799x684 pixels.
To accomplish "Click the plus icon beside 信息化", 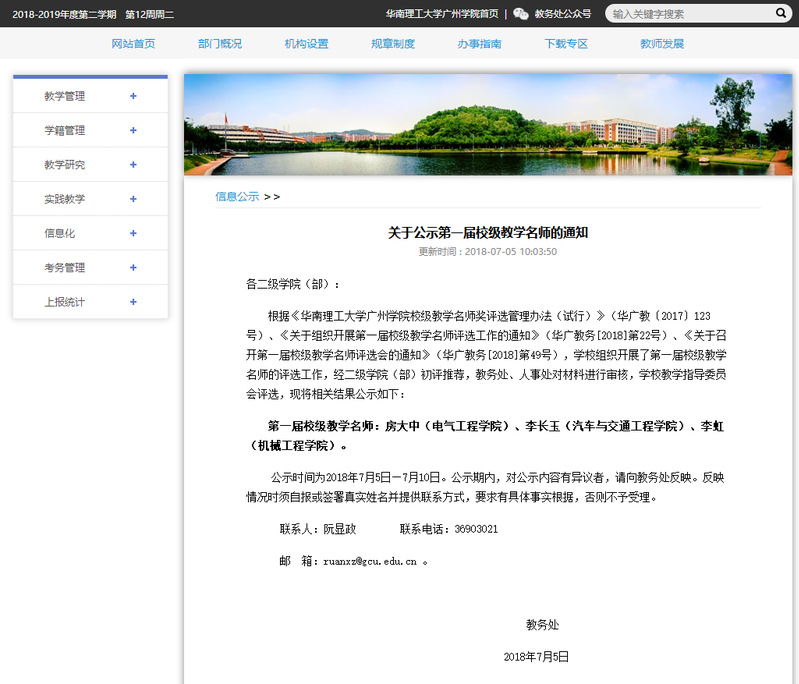I will [x=133, y=233].
